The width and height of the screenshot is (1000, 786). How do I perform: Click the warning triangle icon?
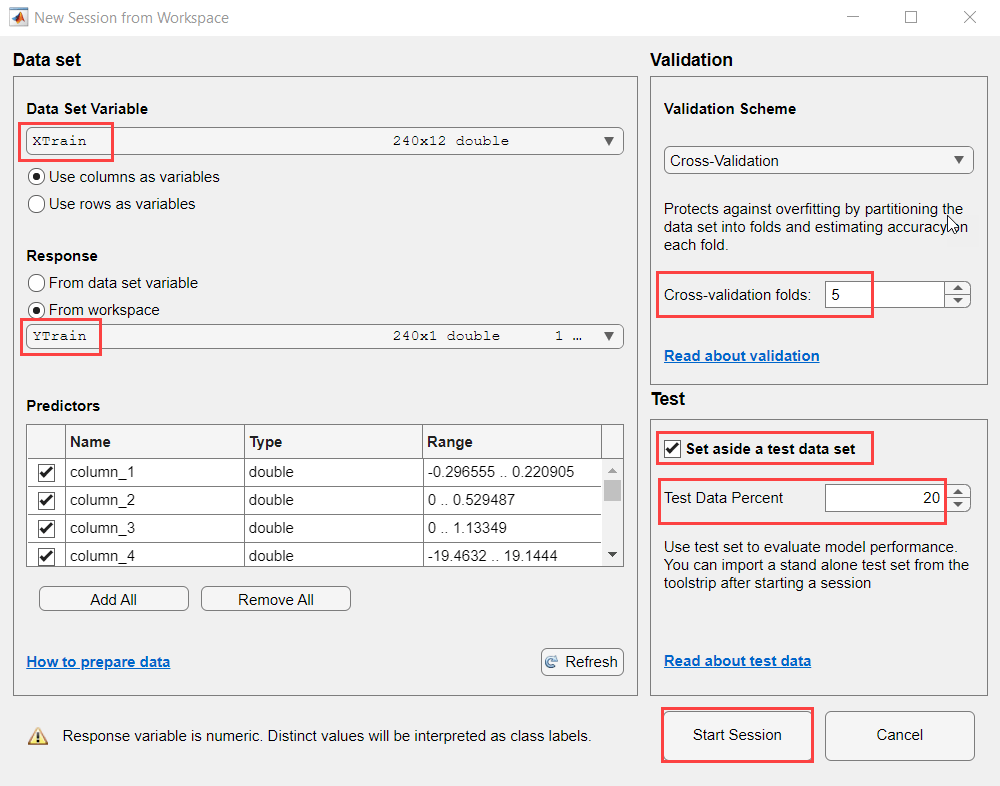38,736
